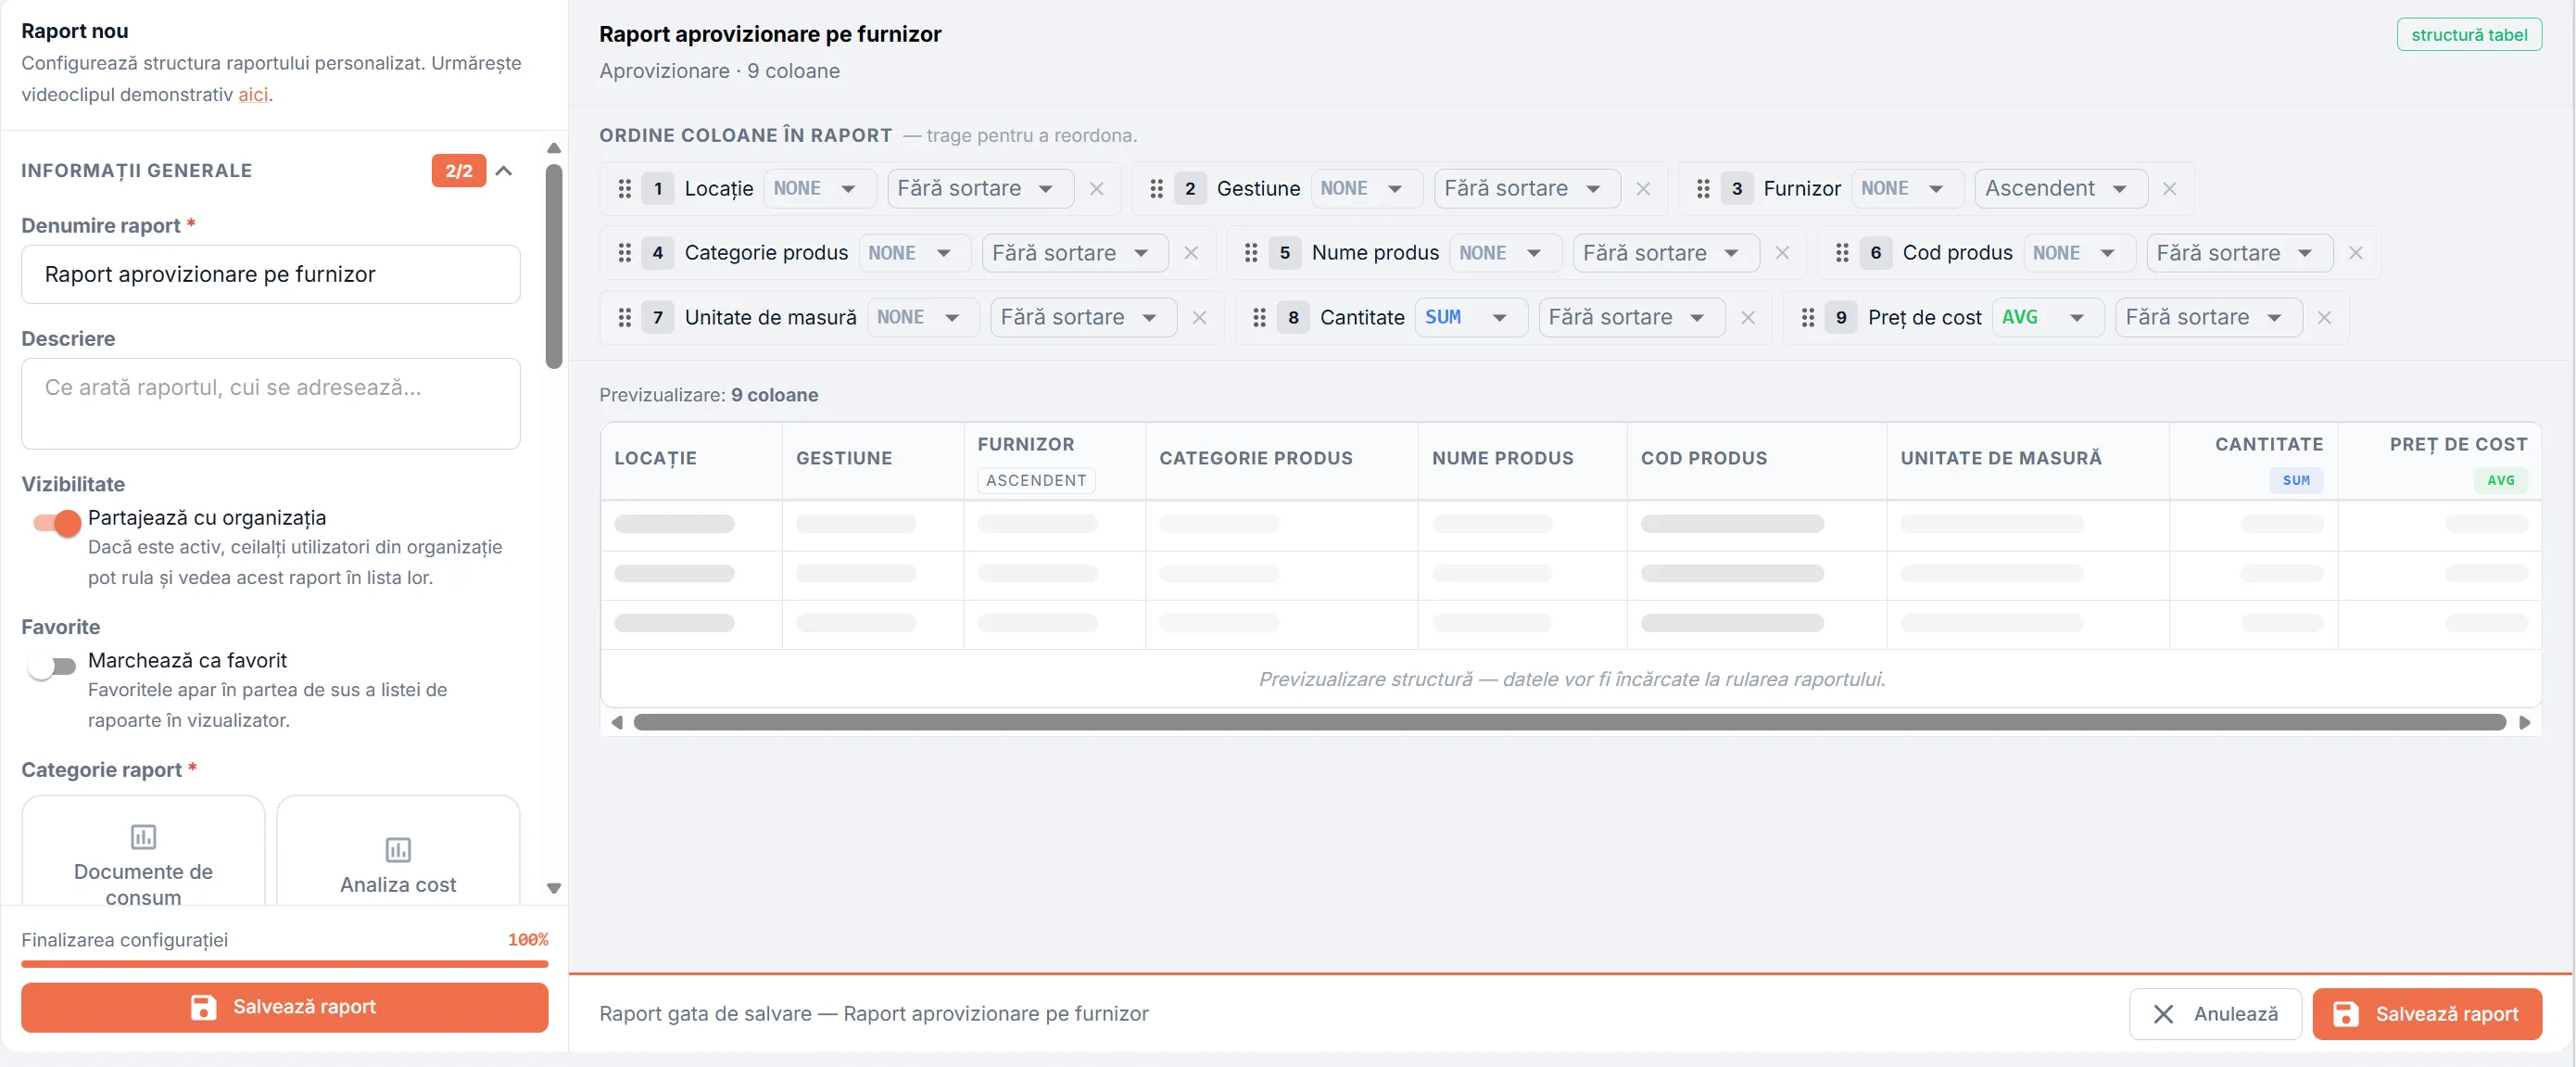
Task: Click the Furnizor preview column header
Action: pyautogui.click(x=1054, y=462)
